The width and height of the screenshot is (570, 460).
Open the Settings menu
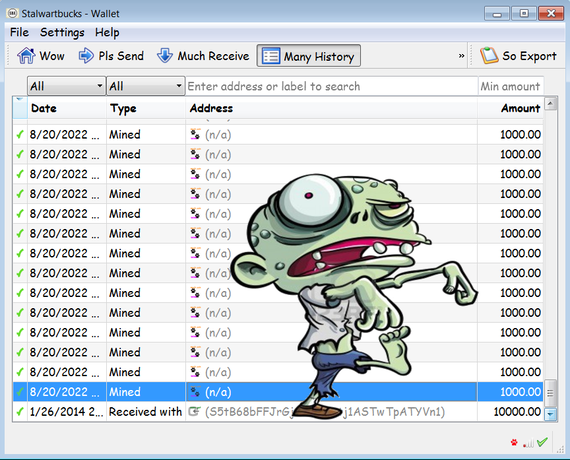[62, 32]
